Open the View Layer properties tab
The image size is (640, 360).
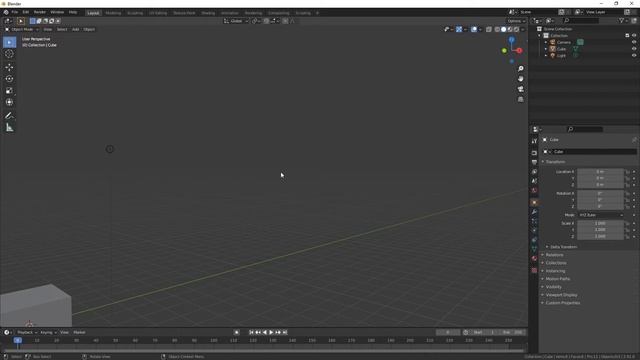[534, 171]
